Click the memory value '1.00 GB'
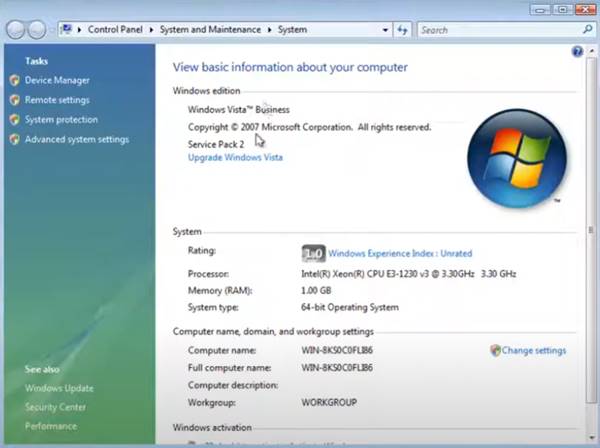 (x=316, y=290)
